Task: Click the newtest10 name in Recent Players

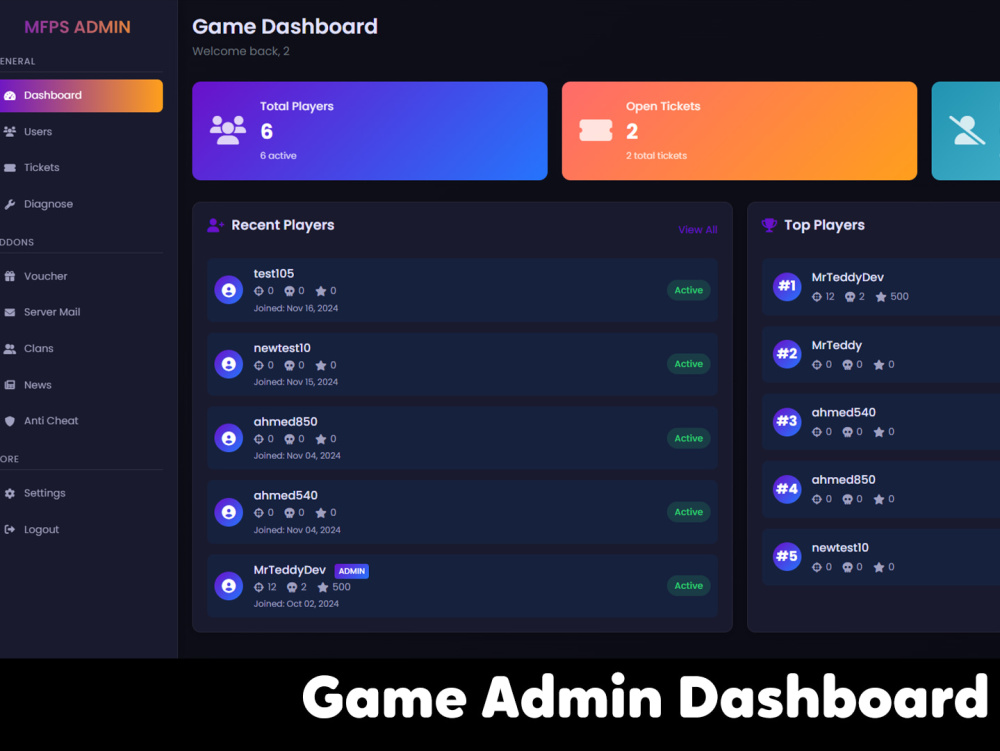Action: pyautogui.click(x=282, y=348)
